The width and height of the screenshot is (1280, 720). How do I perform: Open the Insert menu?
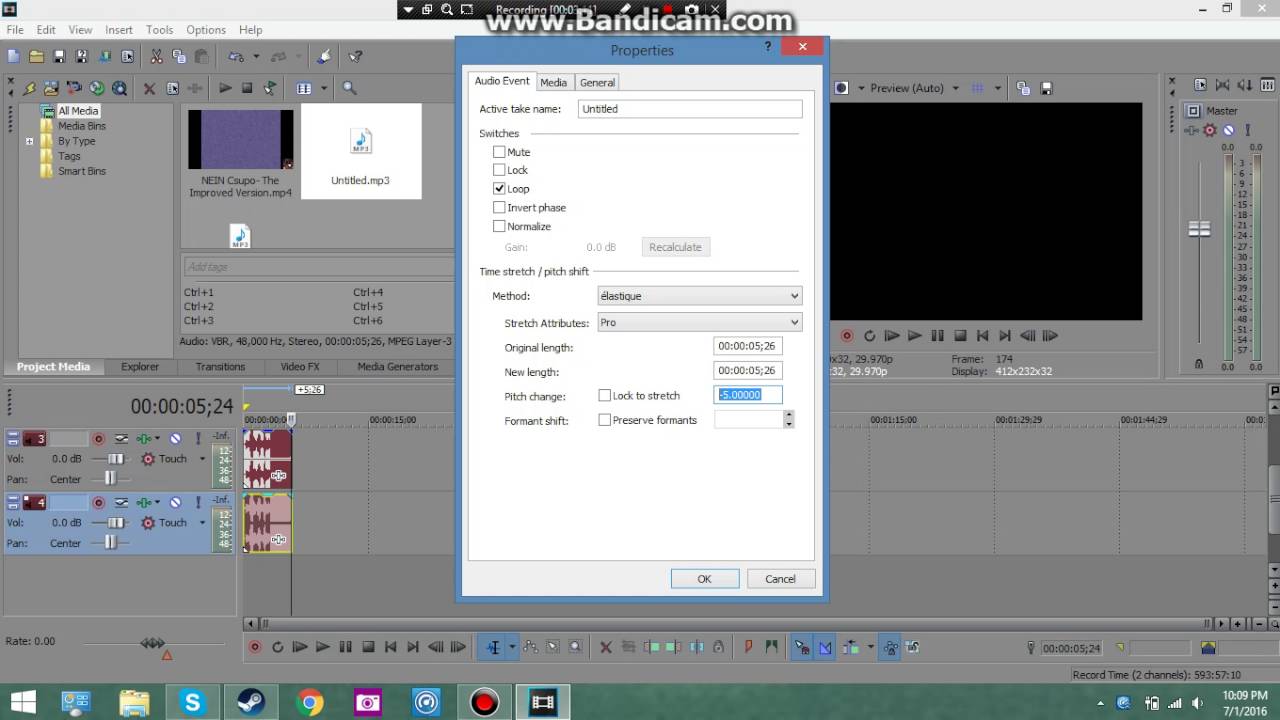[x=119, y=30]
